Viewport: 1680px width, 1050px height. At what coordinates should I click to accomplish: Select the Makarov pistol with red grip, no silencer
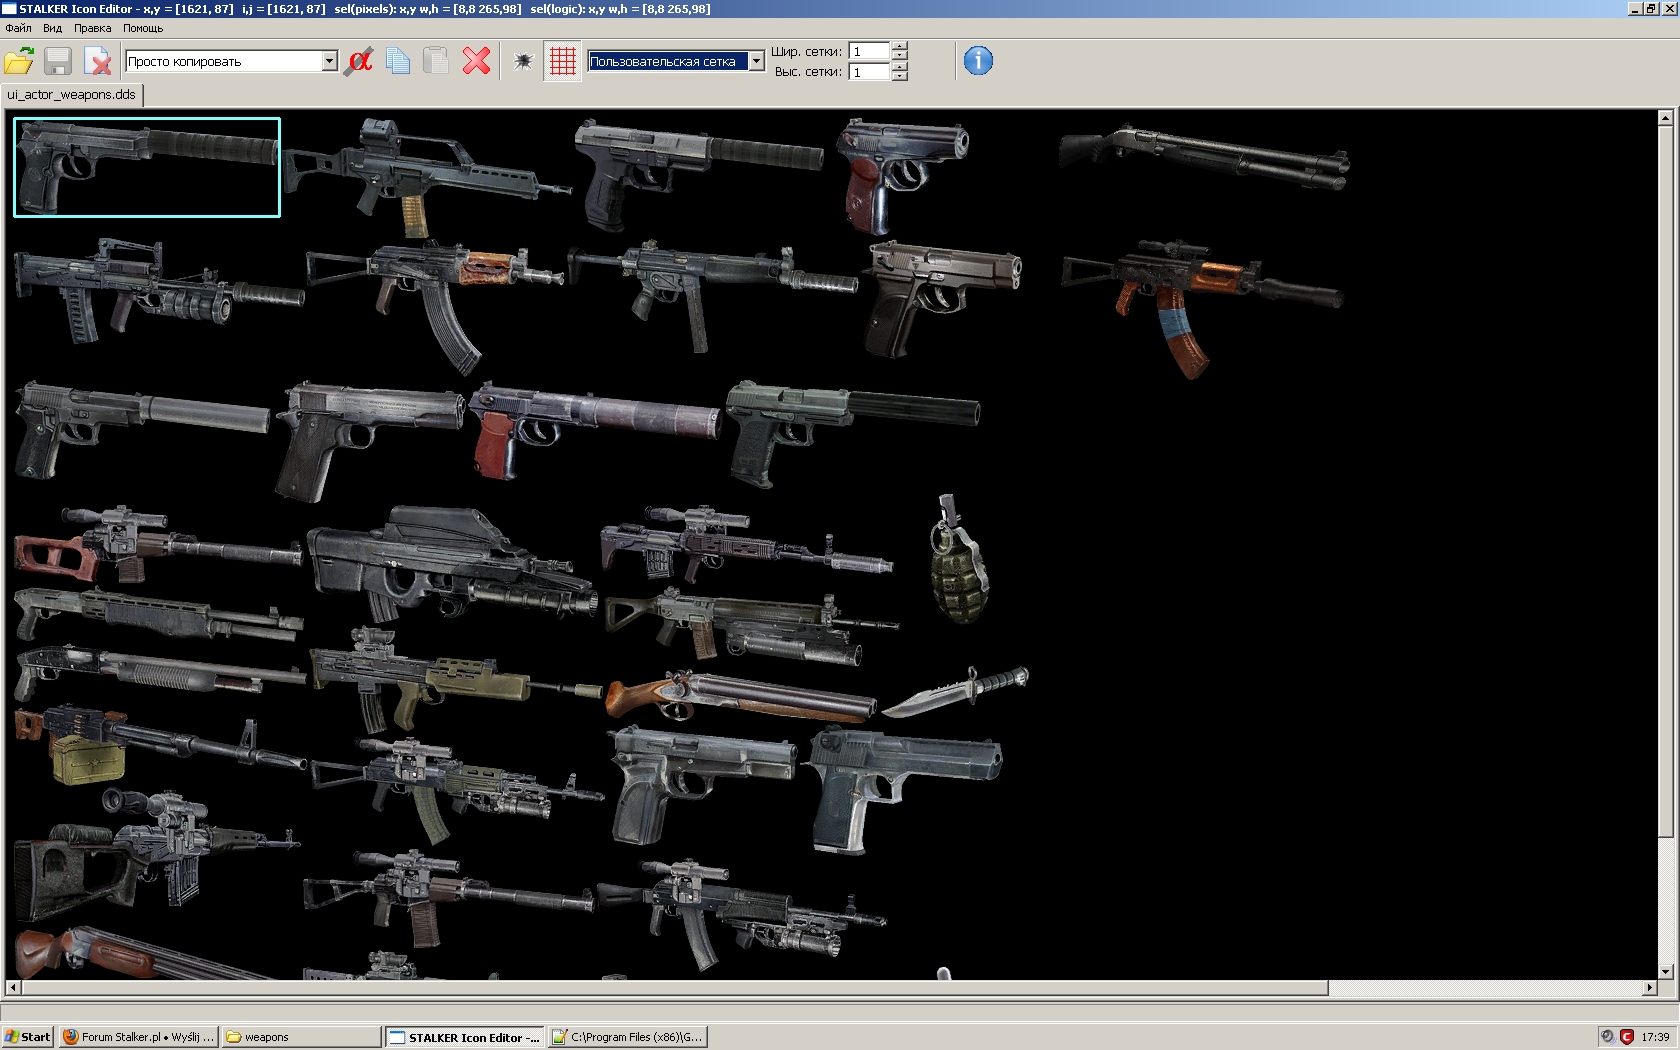tap(904, 175)
